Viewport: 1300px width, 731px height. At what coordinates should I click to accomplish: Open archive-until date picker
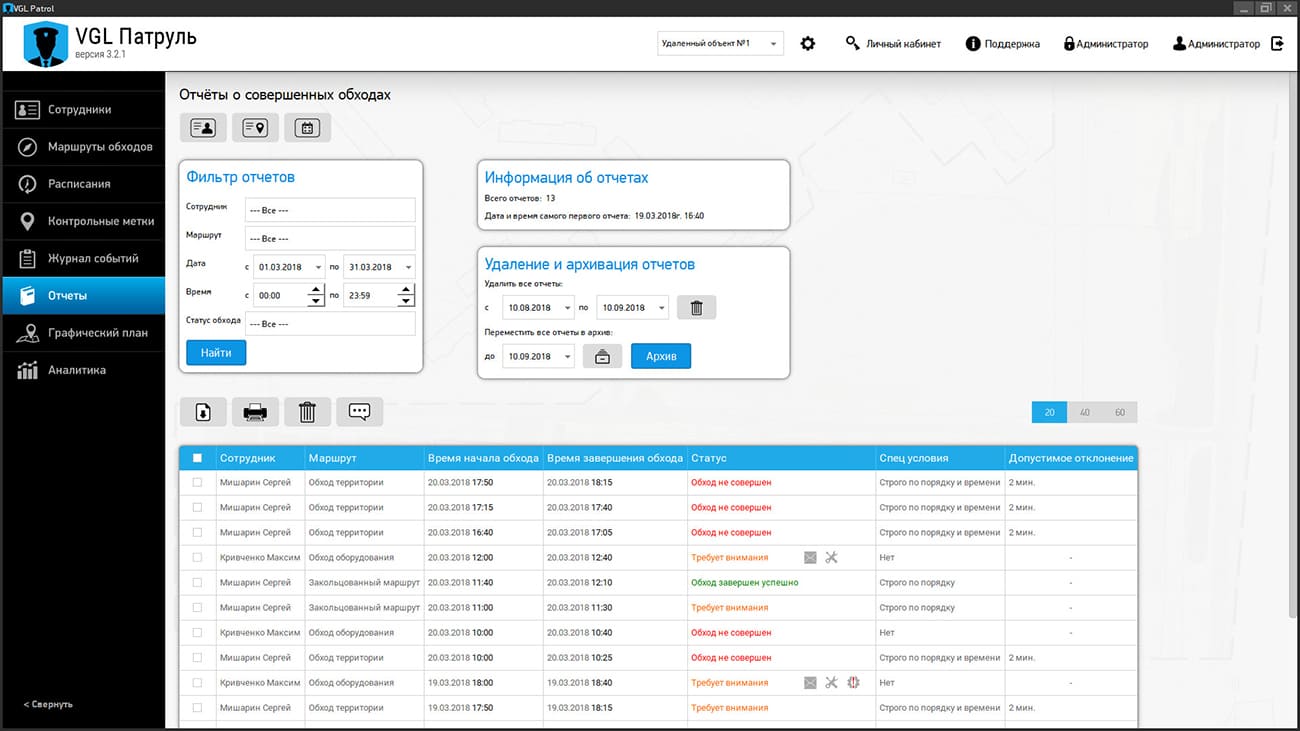coord(538,356)
